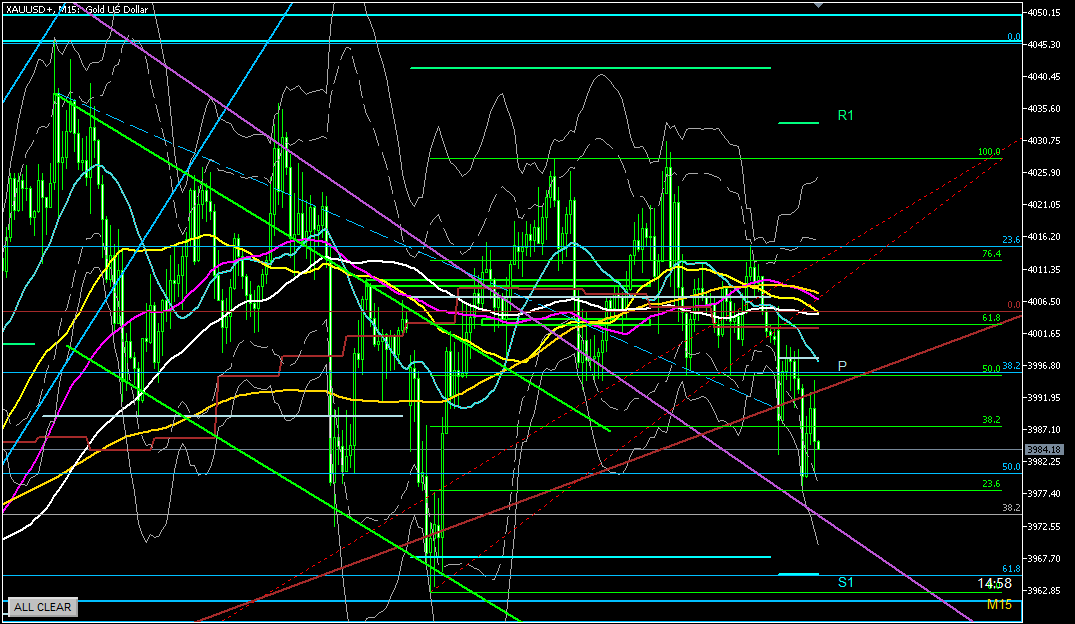The width and height of the screenshot is (1075, 624).
Task: Click the gray 38.2 Fibonacci level label
Action: click(1010, 508)
